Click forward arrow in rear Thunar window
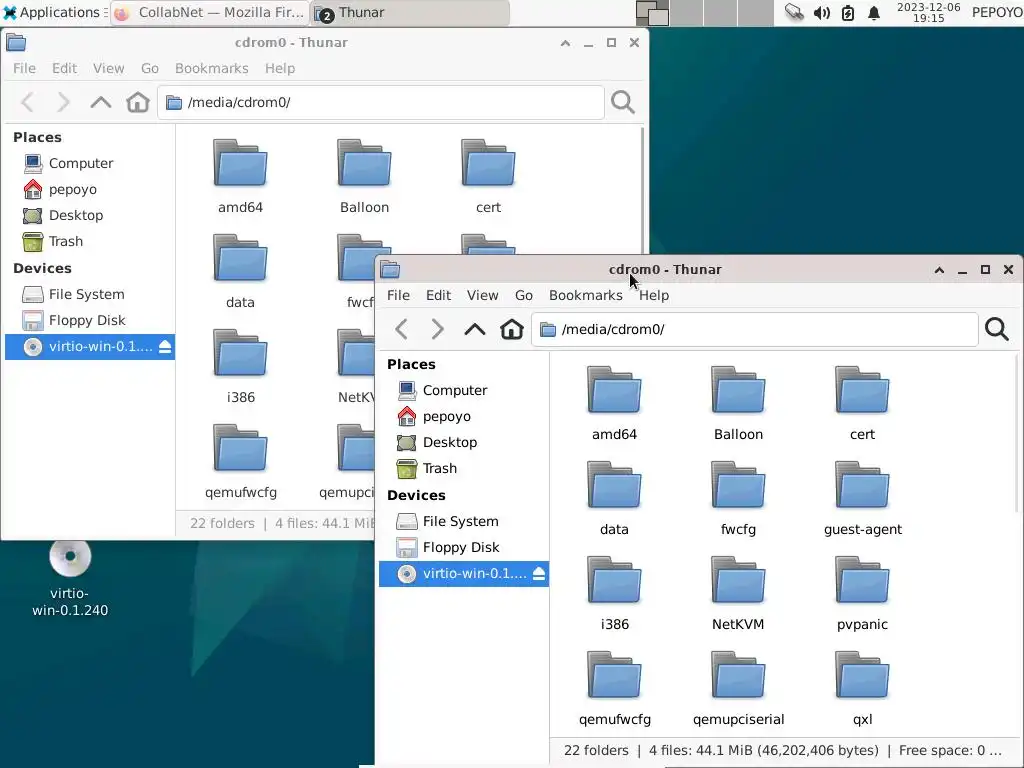Image resolution: width=1024 pixels, height=768 pixels. click(x=63, y=102)
